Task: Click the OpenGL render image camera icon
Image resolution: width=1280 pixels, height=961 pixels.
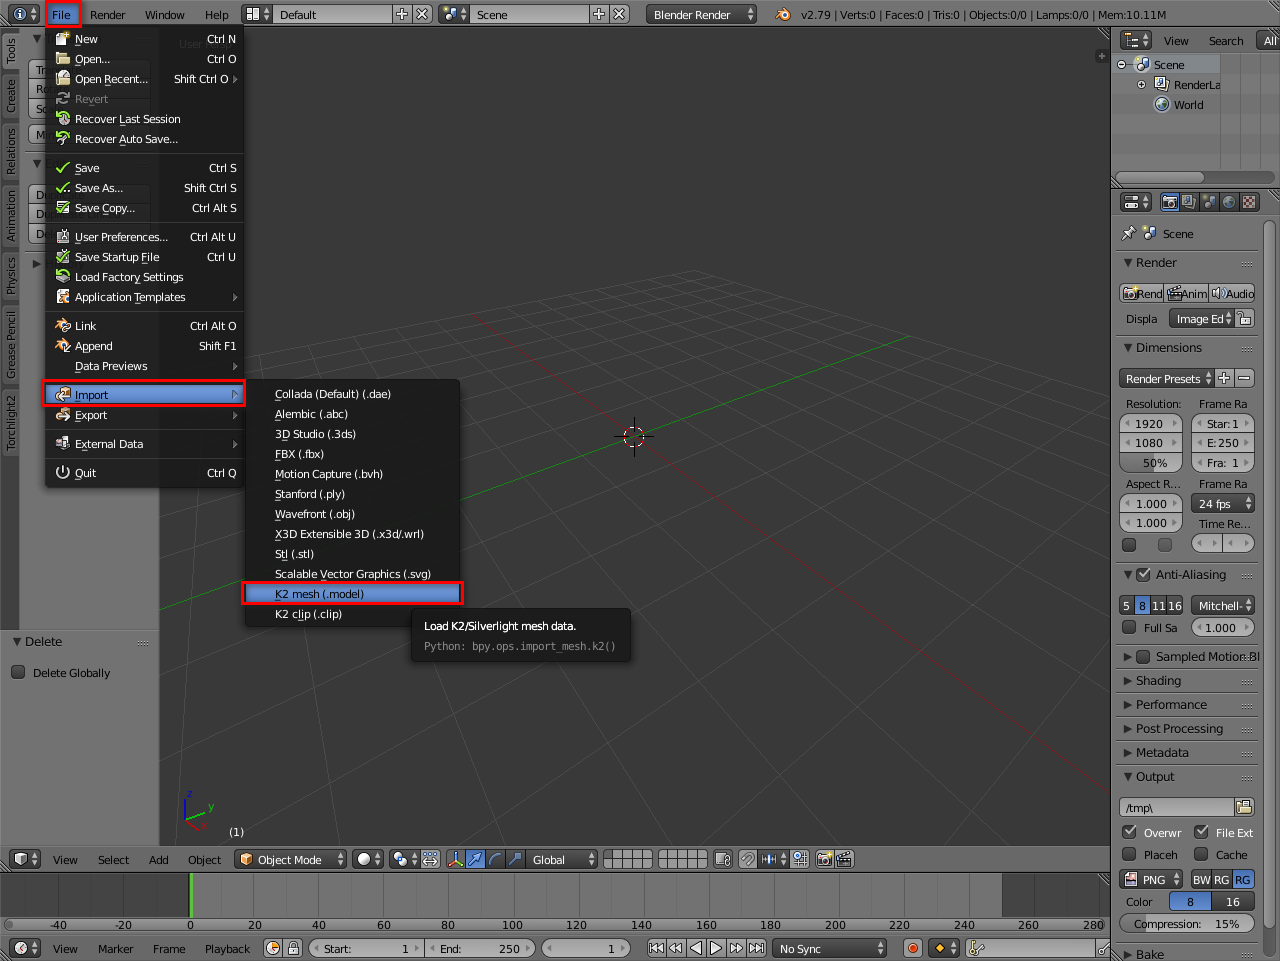Action: click(825, 859)
